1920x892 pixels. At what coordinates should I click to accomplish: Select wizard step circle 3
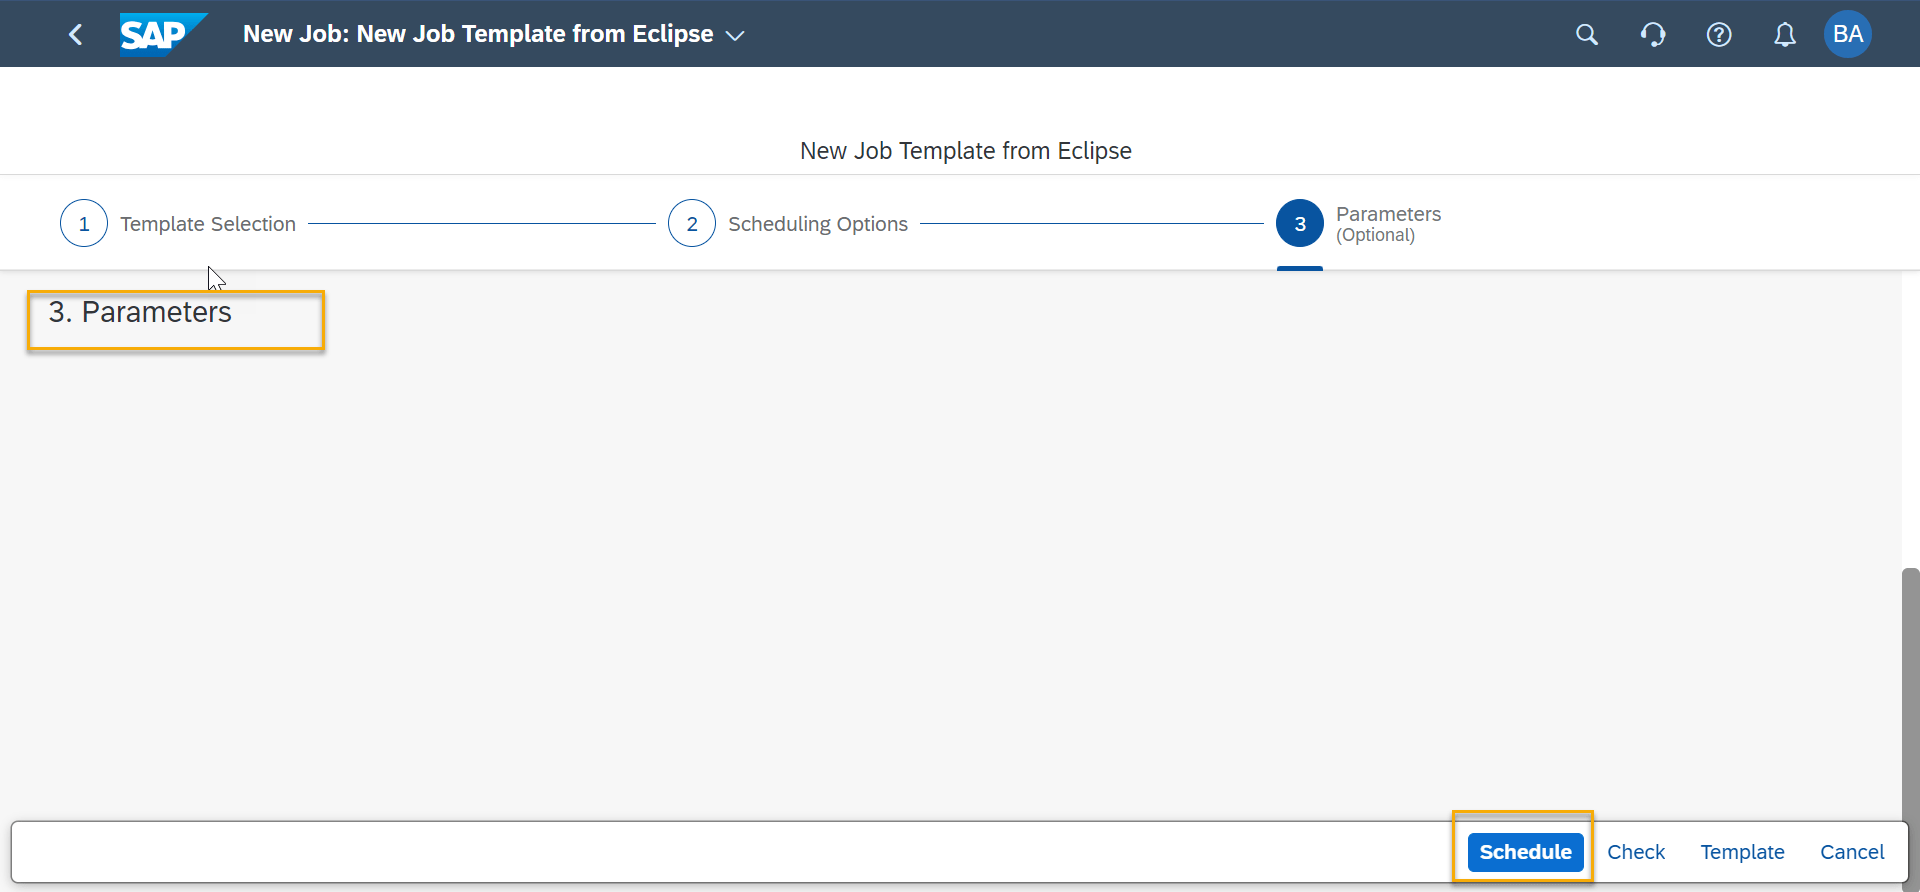pos(1299,223)
